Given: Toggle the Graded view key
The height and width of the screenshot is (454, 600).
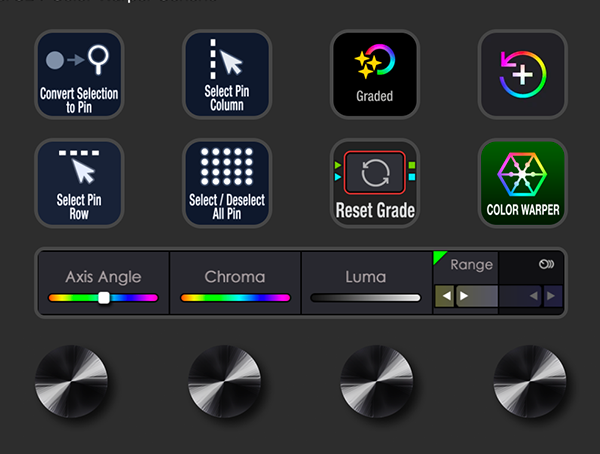Looking at the screenshot, I should (375, 74).
